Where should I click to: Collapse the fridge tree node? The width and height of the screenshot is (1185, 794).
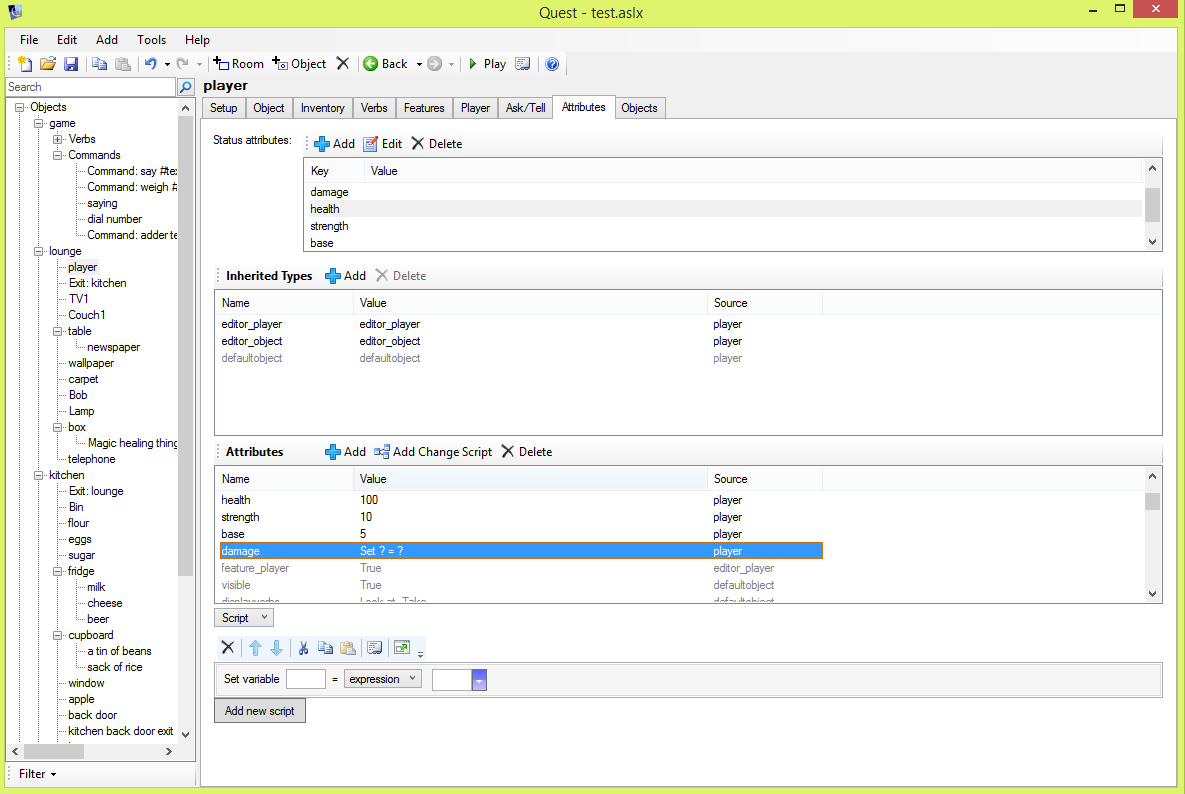(x=57, y=572)
